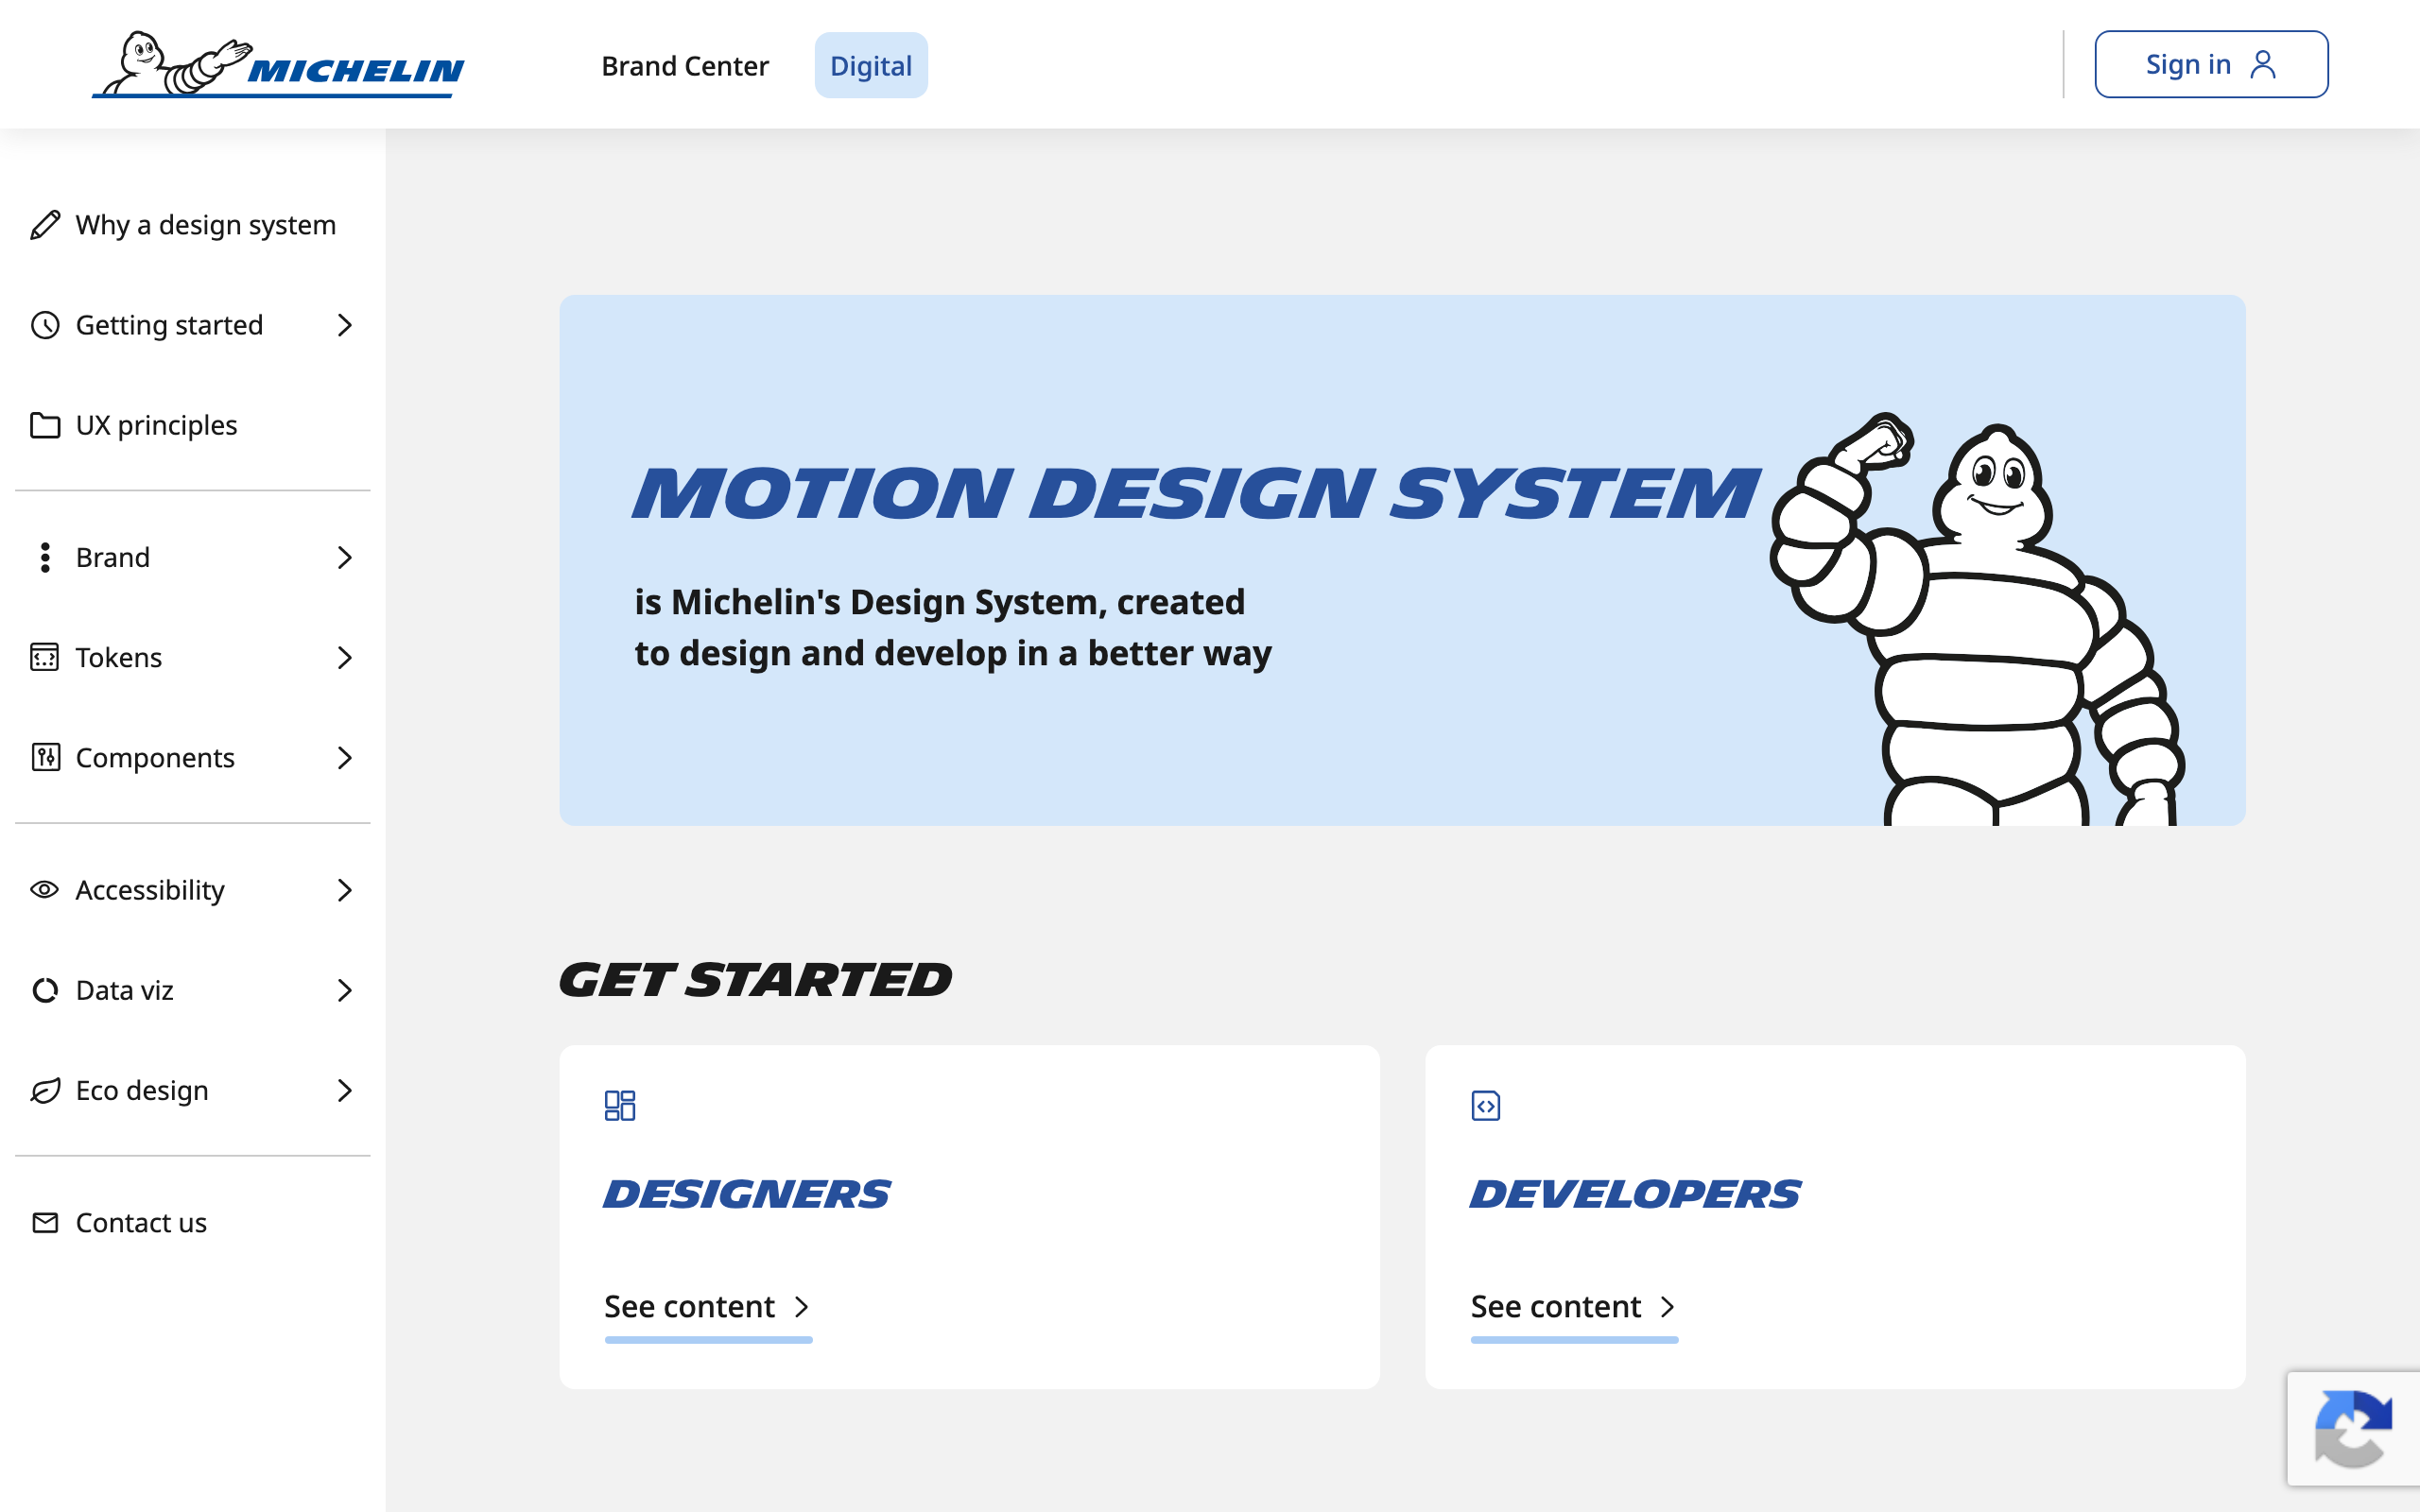This screenshot has width=2420, height=1512.
Task: Select Getting started in the sidebar
Action: click(x=169, y=325)
